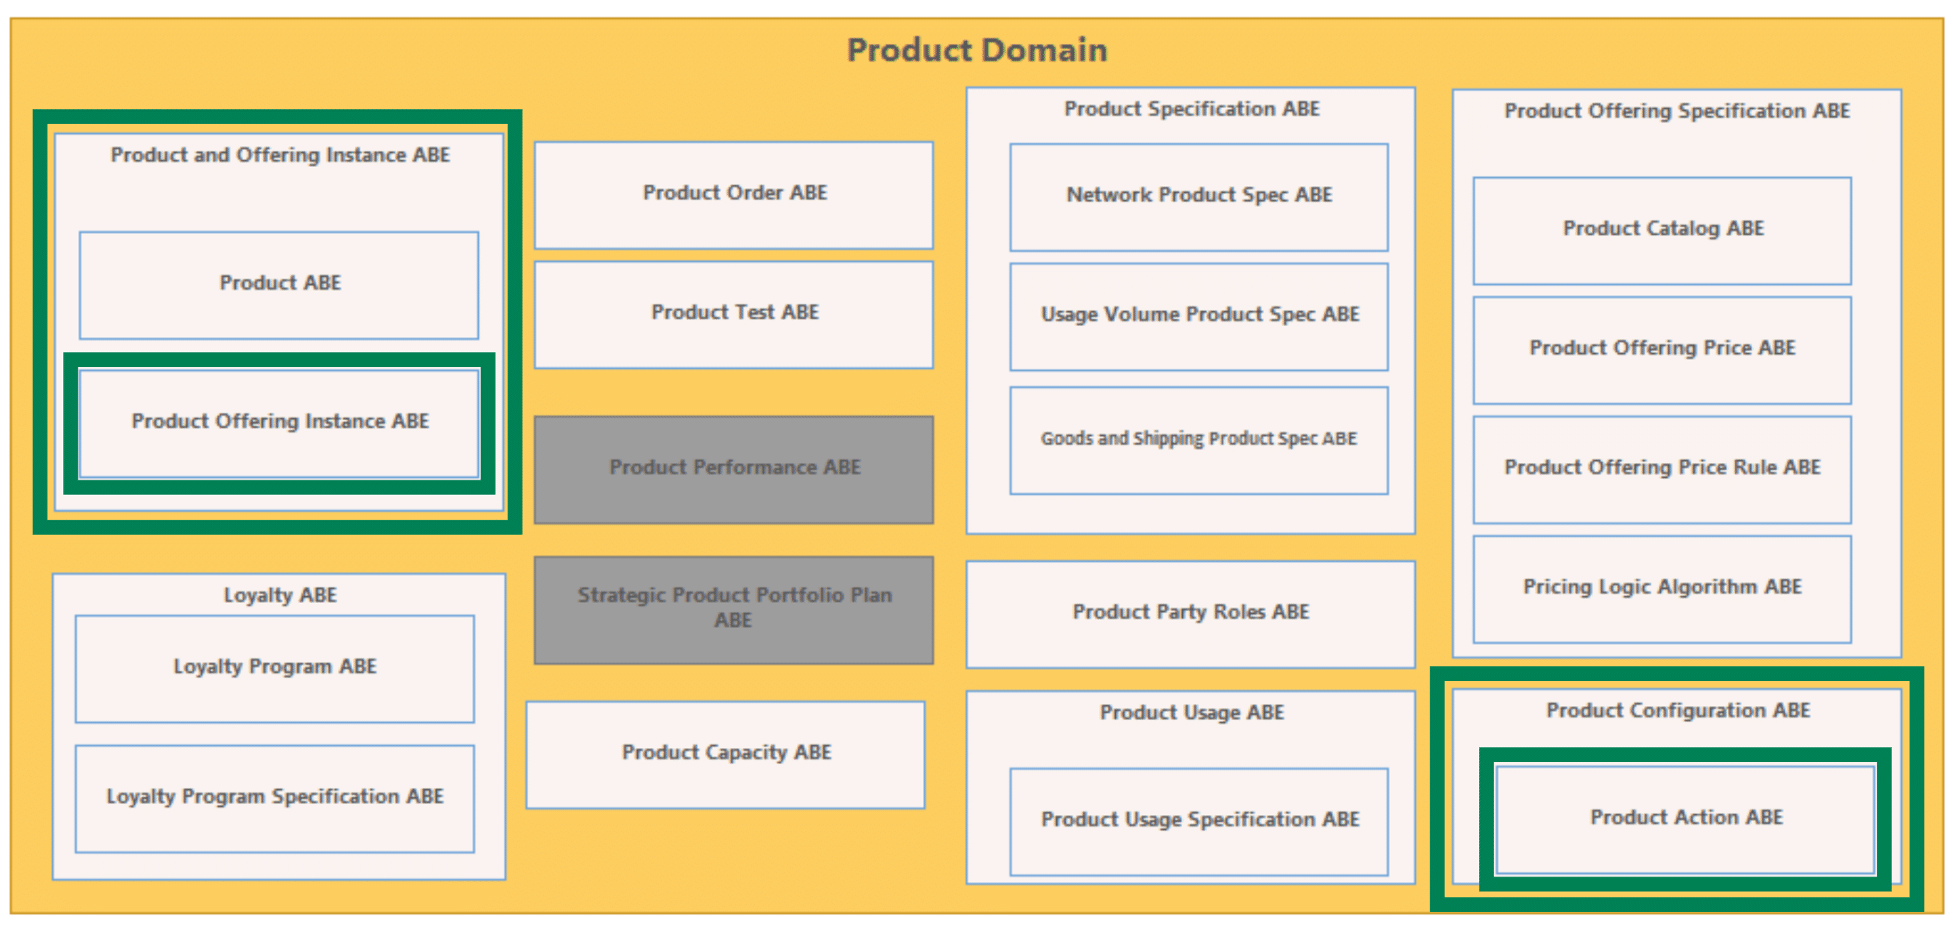1959x927 pixels.
Task: Select the Product Usage Specification ABE box
Action: 1199,821
